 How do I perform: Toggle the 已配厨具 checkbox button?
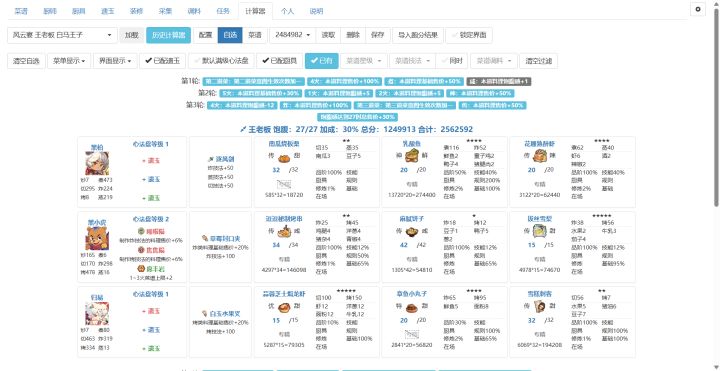click(x=279, y=61)
